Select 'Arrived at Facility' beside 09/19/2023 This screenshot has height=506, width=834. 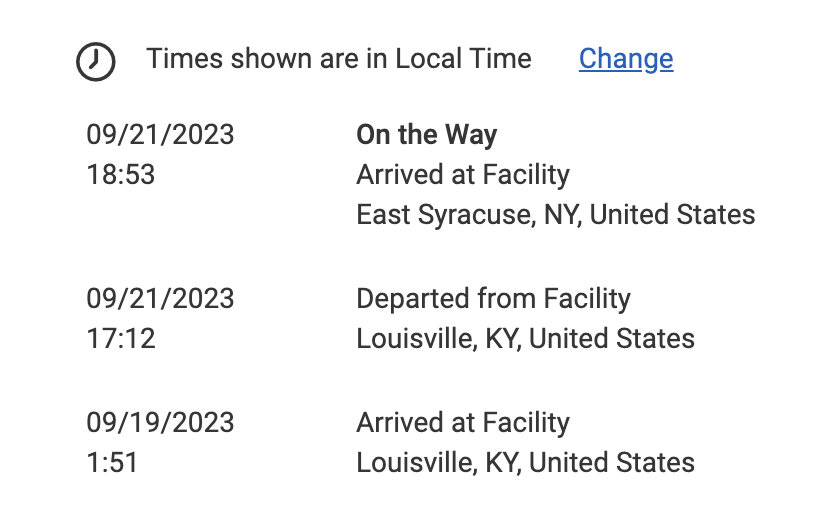pyautogui.click(x=462, y=422)
